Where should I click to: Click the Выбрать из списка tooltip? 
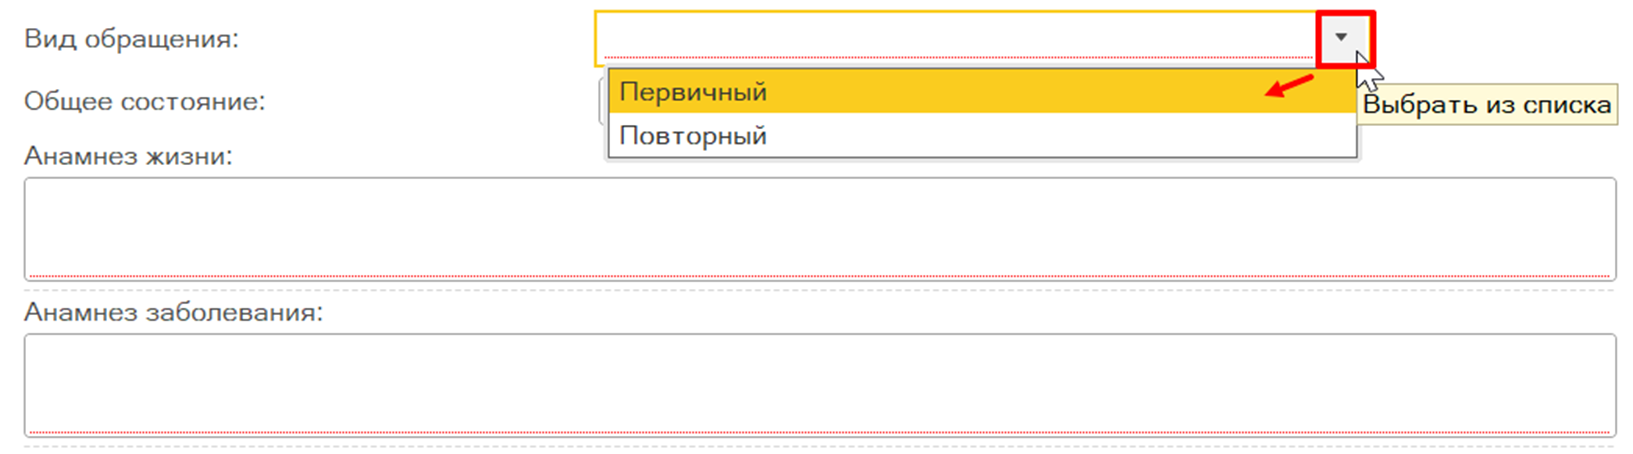[x=1487, y=105]
